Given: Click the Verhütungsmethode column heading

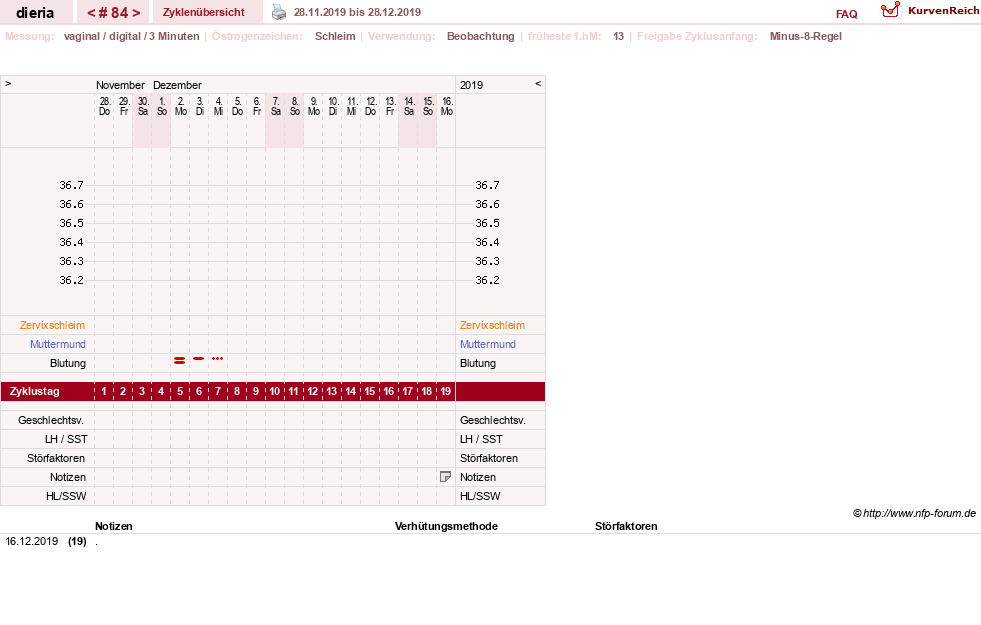Looking at the screenshot, I should click(446, 526).
